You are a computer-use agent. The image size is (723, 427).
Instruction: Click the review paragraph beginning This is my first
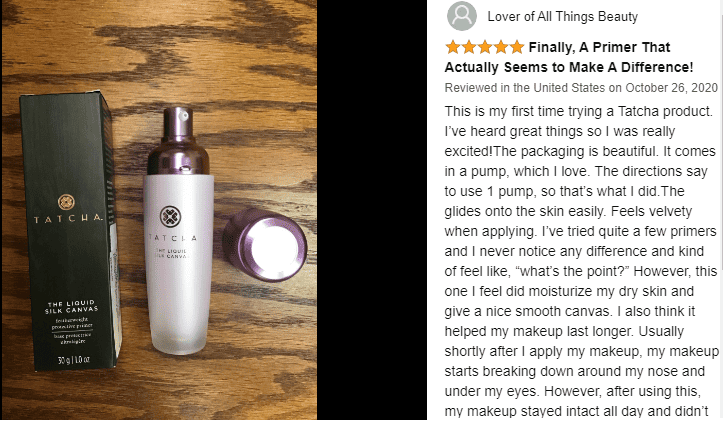(x=581, y=261)
